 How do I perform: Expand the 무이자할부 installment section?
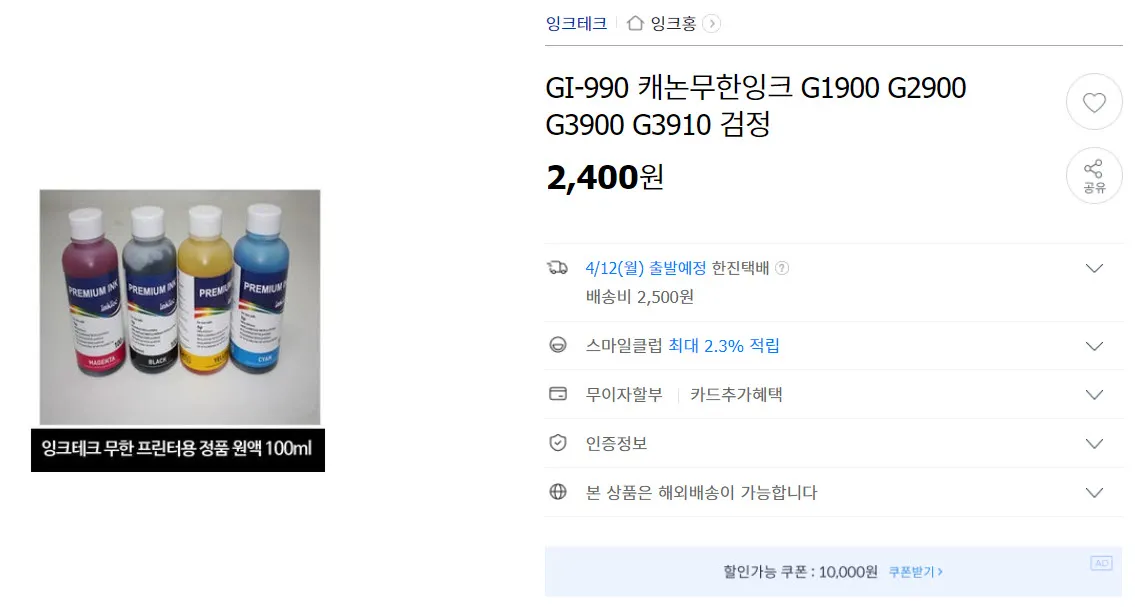pos(1094,394)
